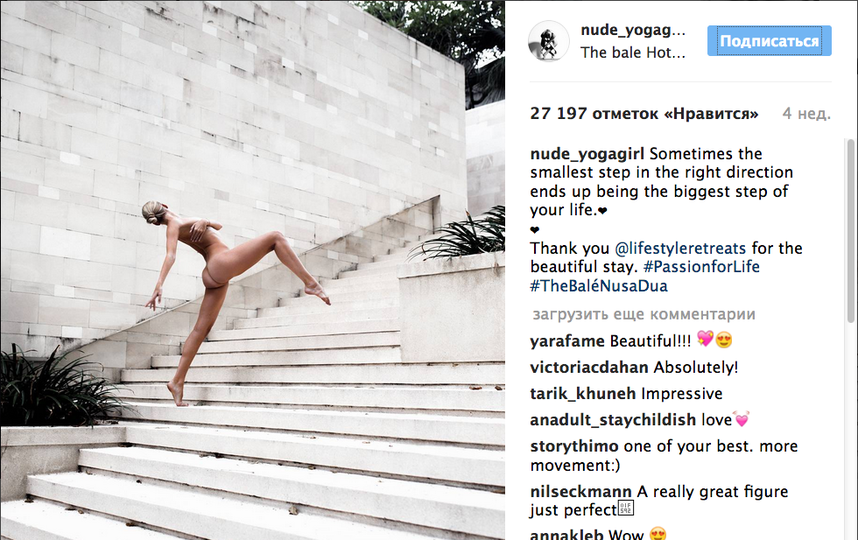
Task: Open the #PassionforLife hashtag
Action: [x=702, y=267]
